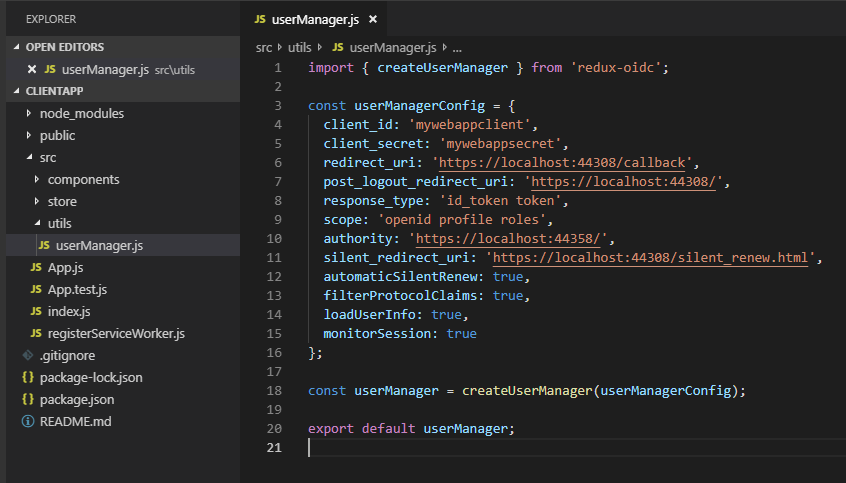The image size is (846, 483).
Task: Open App.js from the explorer
Action: (66, 268)
